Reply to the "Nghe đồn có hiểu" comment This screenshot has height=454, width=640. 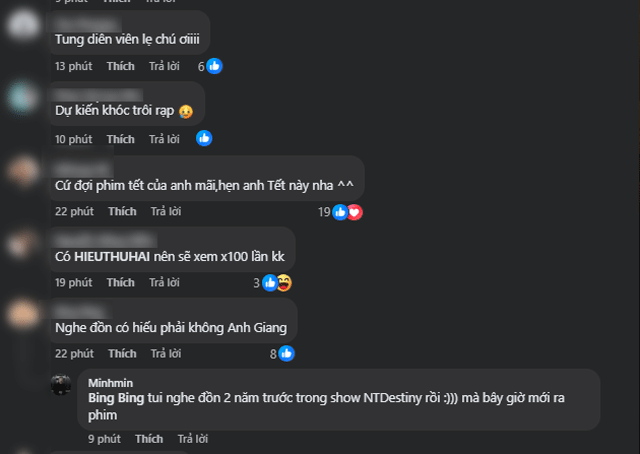[x=165, y=354]
